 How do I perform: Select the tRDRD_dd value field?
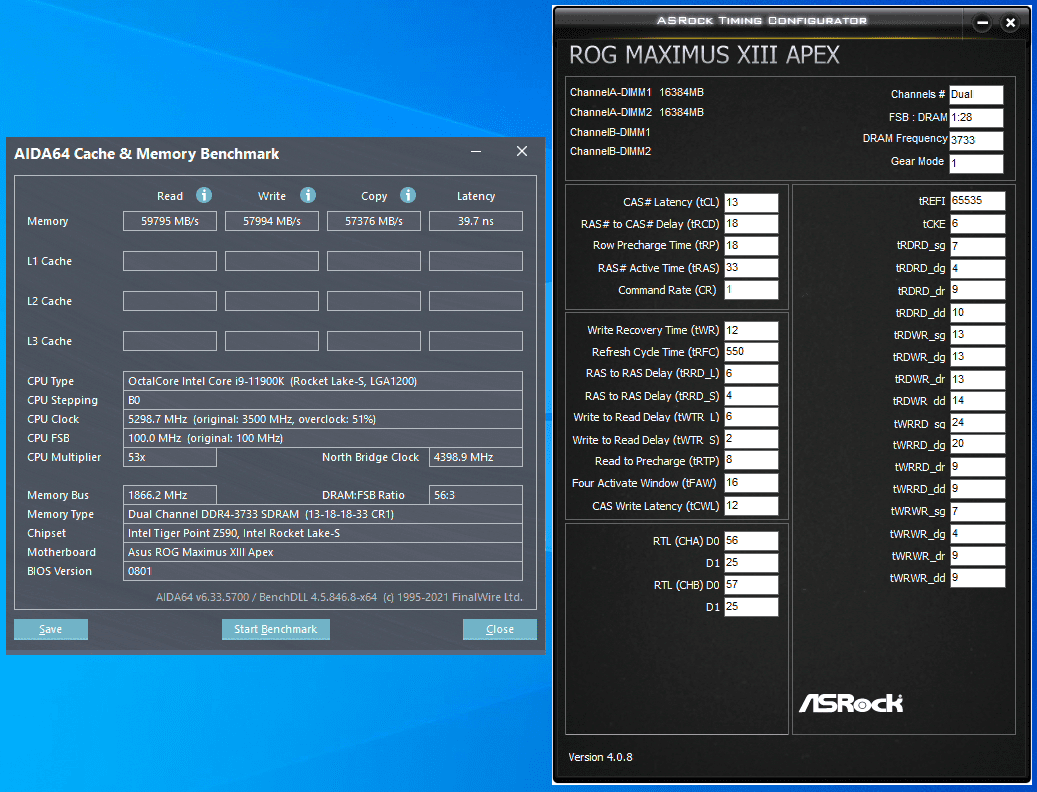(x=977, y=313)
